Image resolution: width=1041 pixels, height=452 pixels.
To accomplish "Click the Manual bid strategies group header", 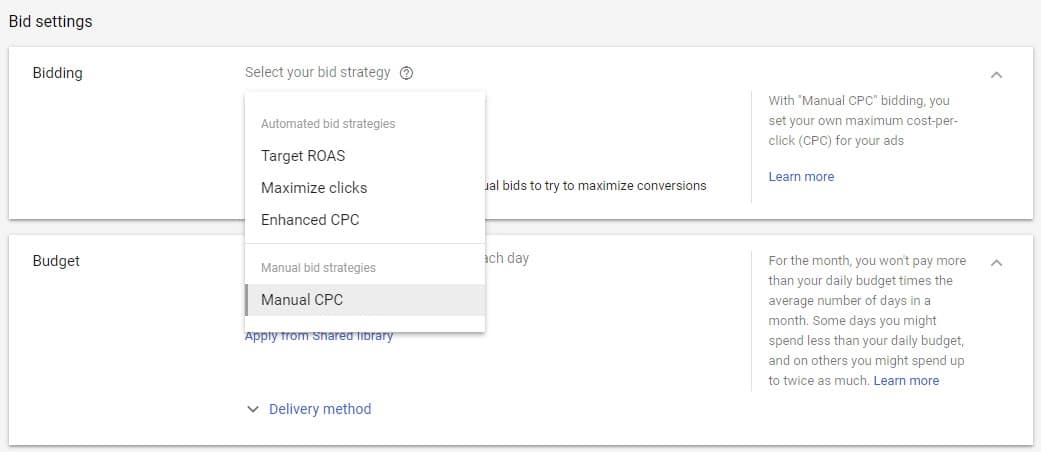I will pyautogui.click(x=318, y=267).
